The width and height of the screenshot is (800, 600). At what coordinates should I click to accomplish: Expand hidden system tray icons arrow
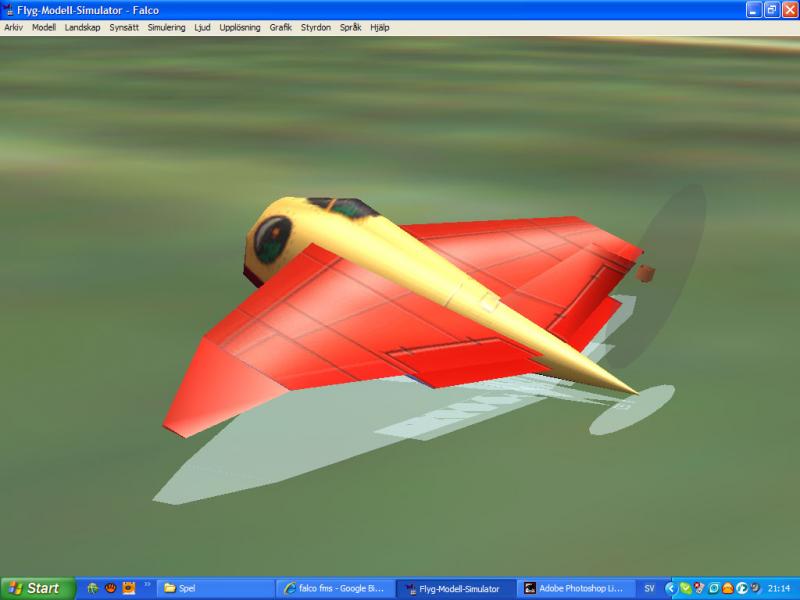click(x=670, y=589)
